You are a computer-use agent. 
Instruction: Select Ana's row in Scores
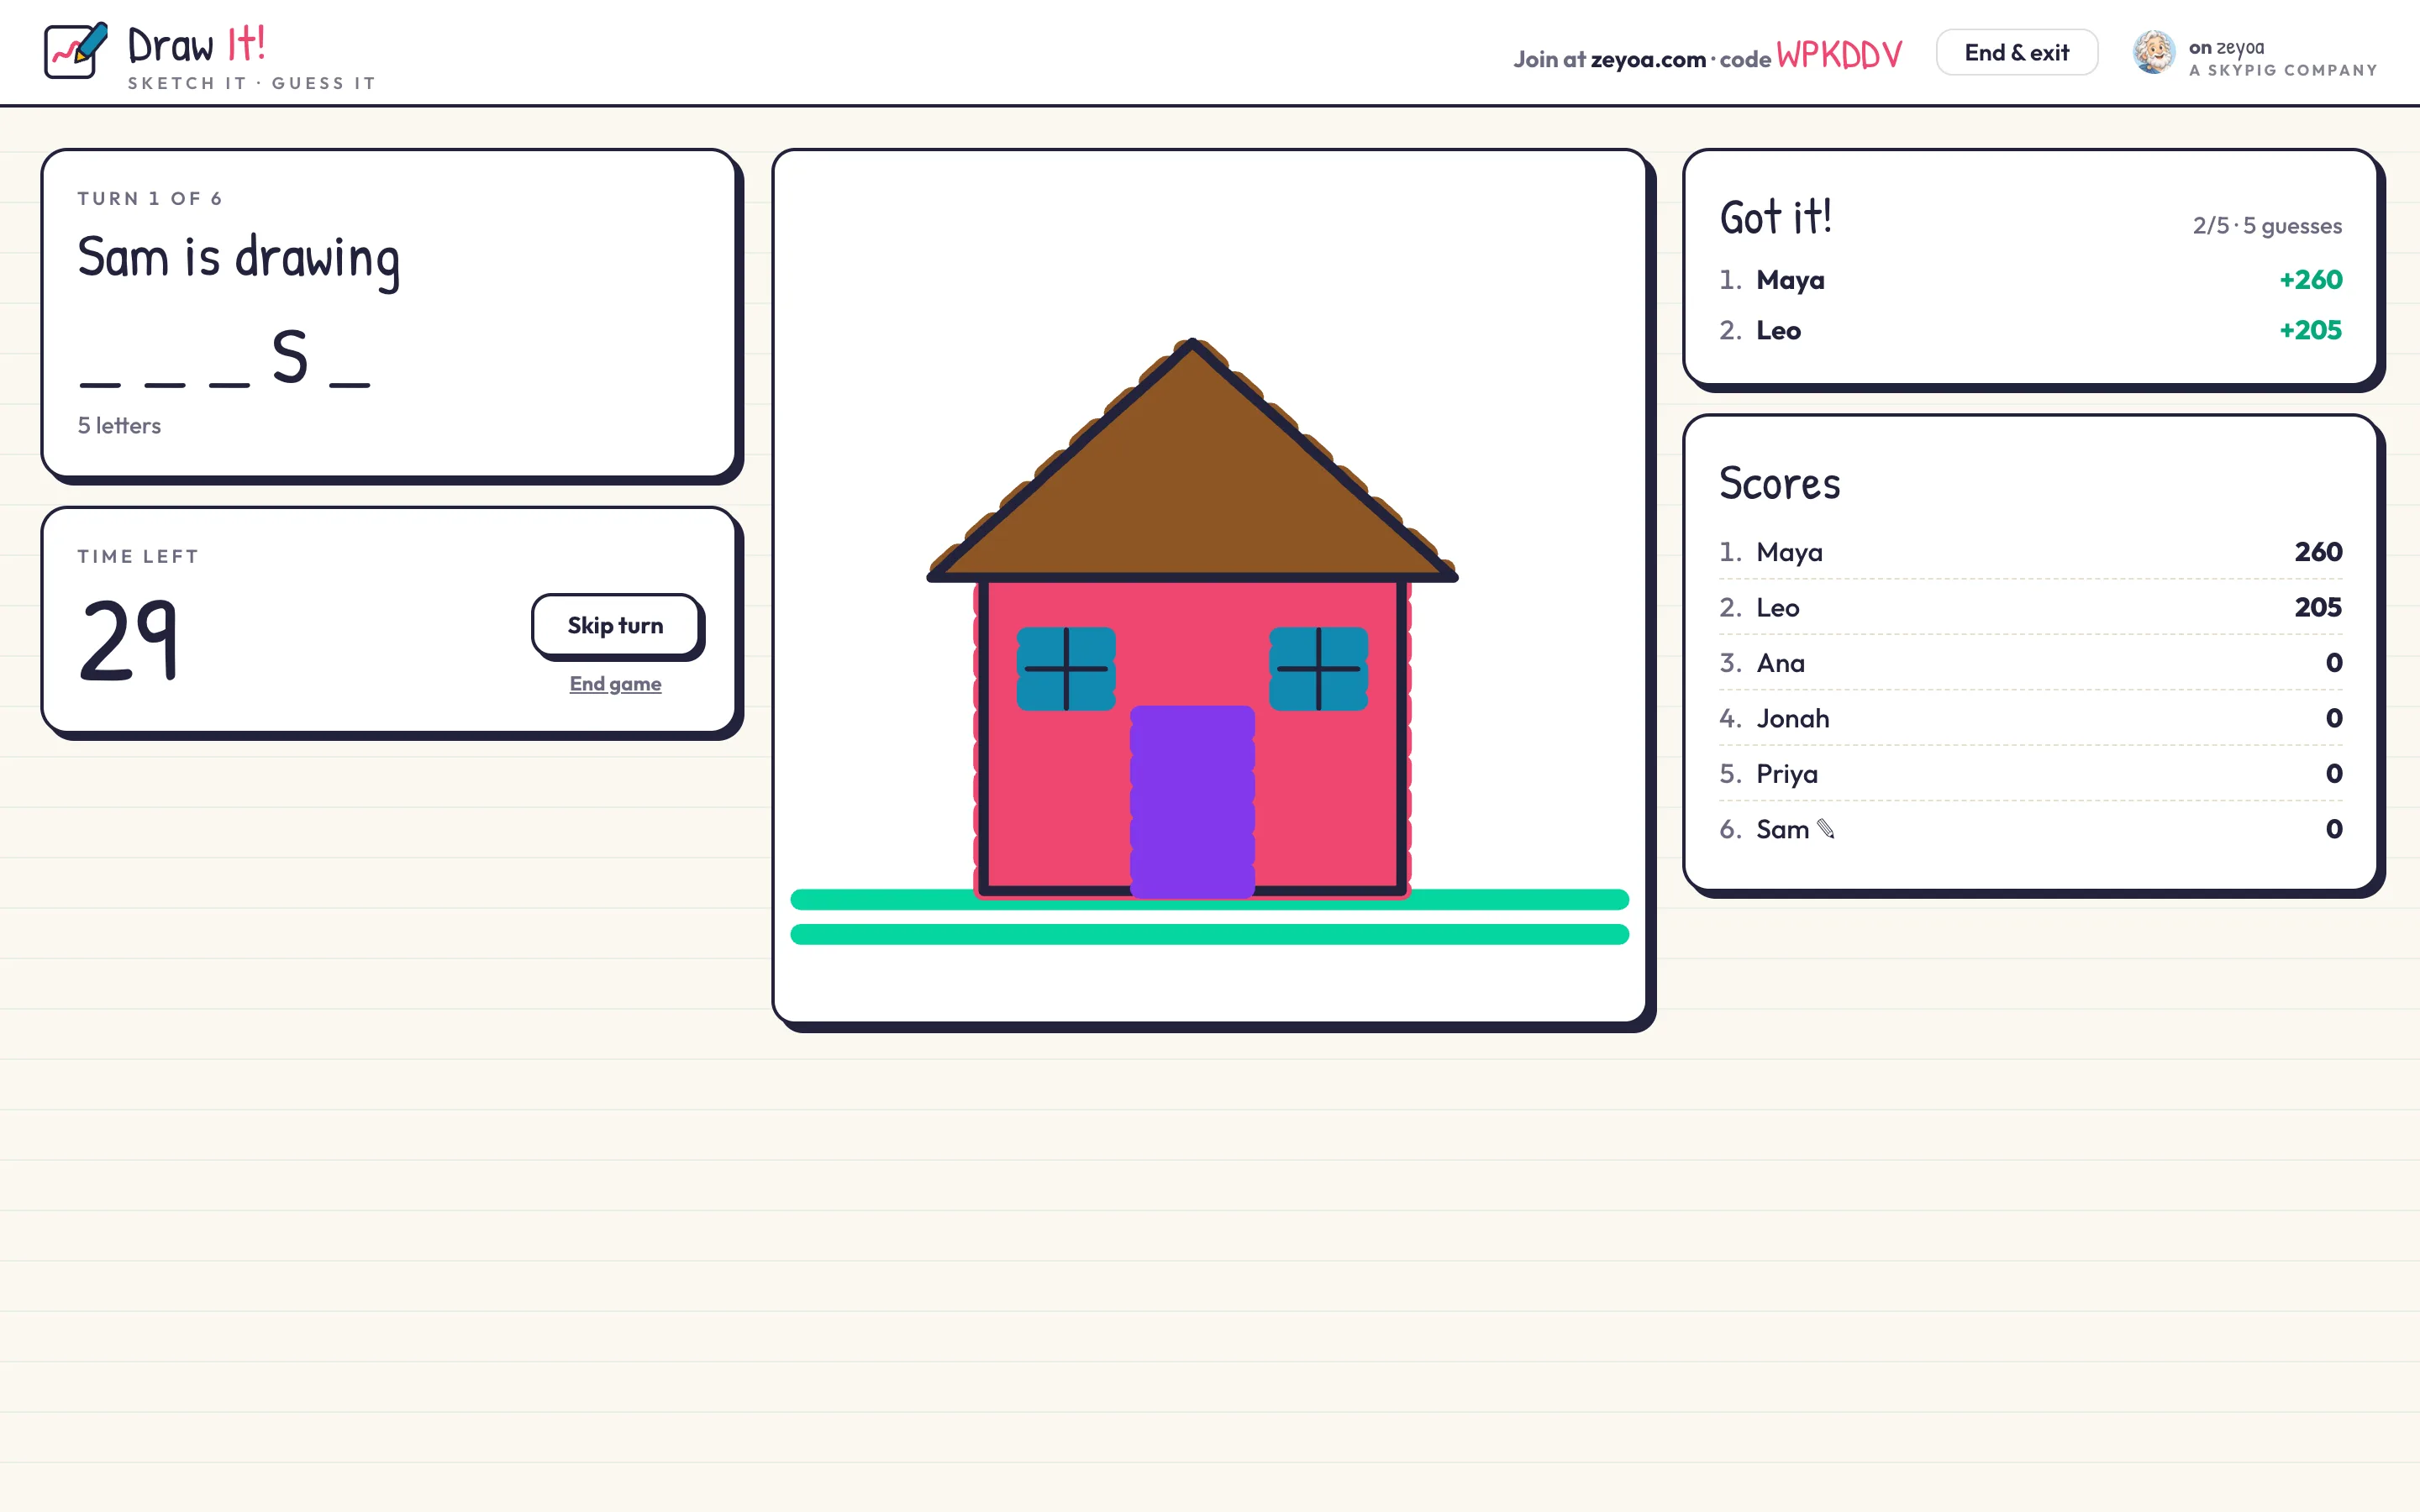2030,663
